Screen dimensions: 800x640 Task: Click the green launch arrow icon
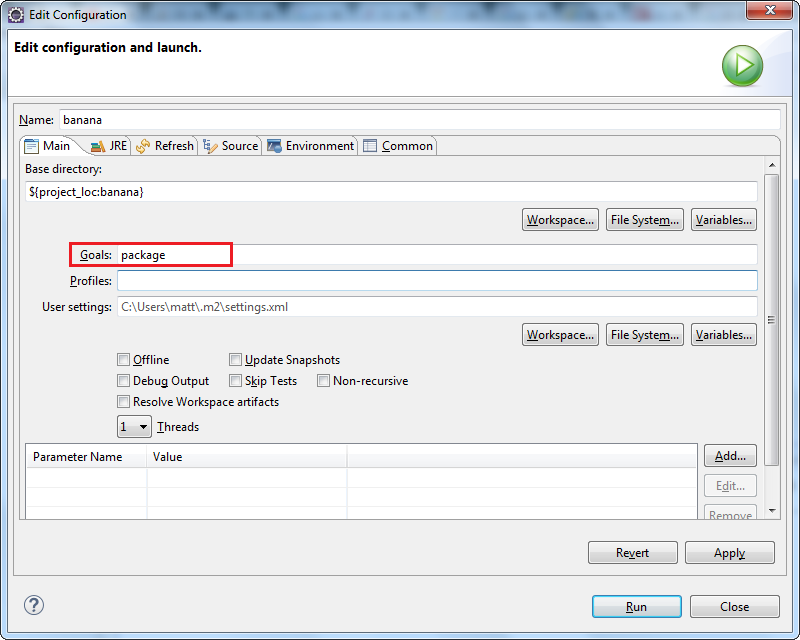tap(742, 66)
